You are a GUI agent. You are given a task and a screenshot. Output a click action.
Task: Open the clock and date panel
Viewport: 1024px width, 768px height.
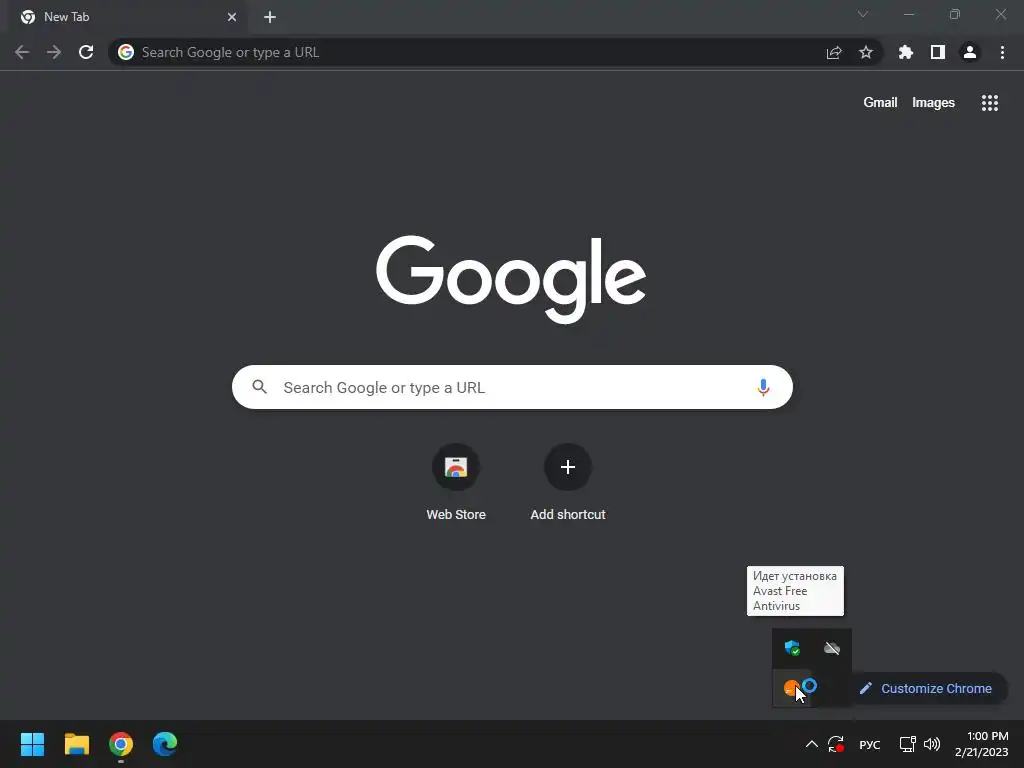982,744
